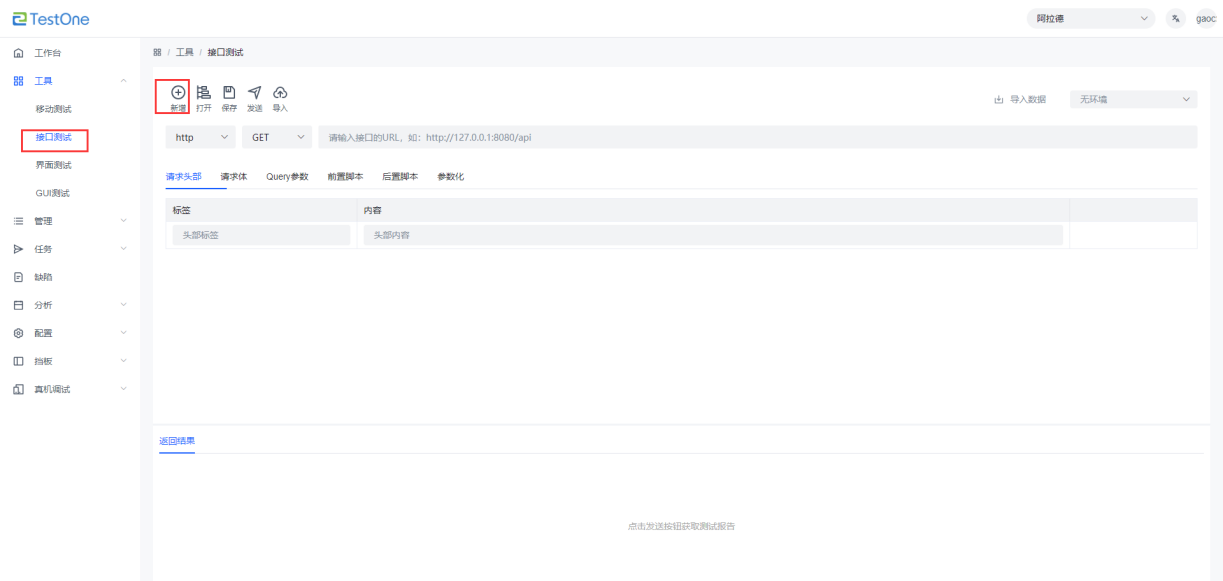Viewport: 1223px width, 581px height.
Task: Open the http protocol dropdown
Action: pos(201,137)
